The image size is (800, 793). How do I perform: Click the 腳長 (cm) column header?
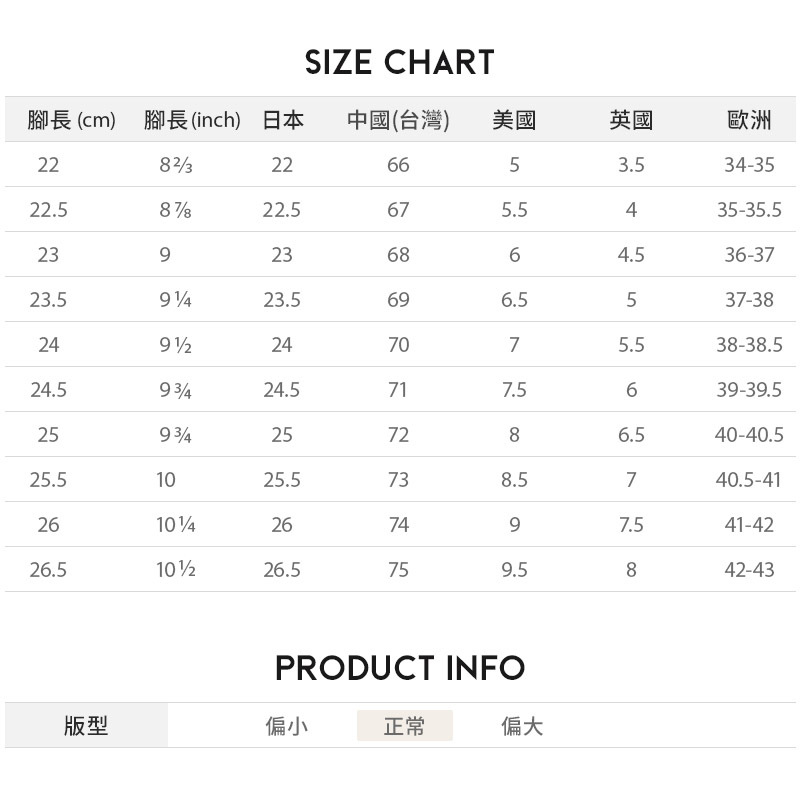point(72,121)
